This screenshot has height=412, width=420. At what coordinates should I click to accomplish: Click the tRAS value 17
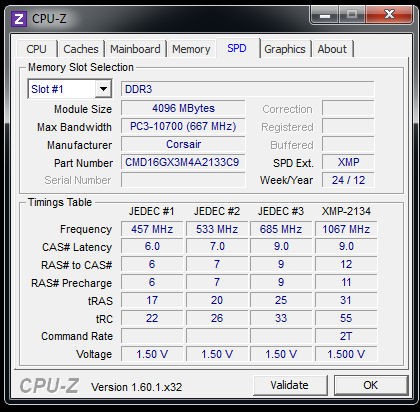(x=152, y=300)
